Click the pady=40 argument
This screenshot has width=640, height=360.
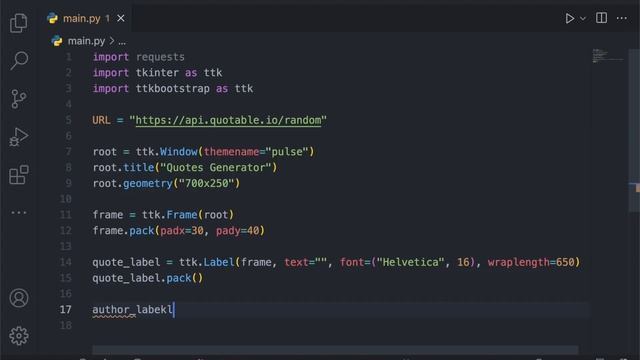tap(238, 231)
